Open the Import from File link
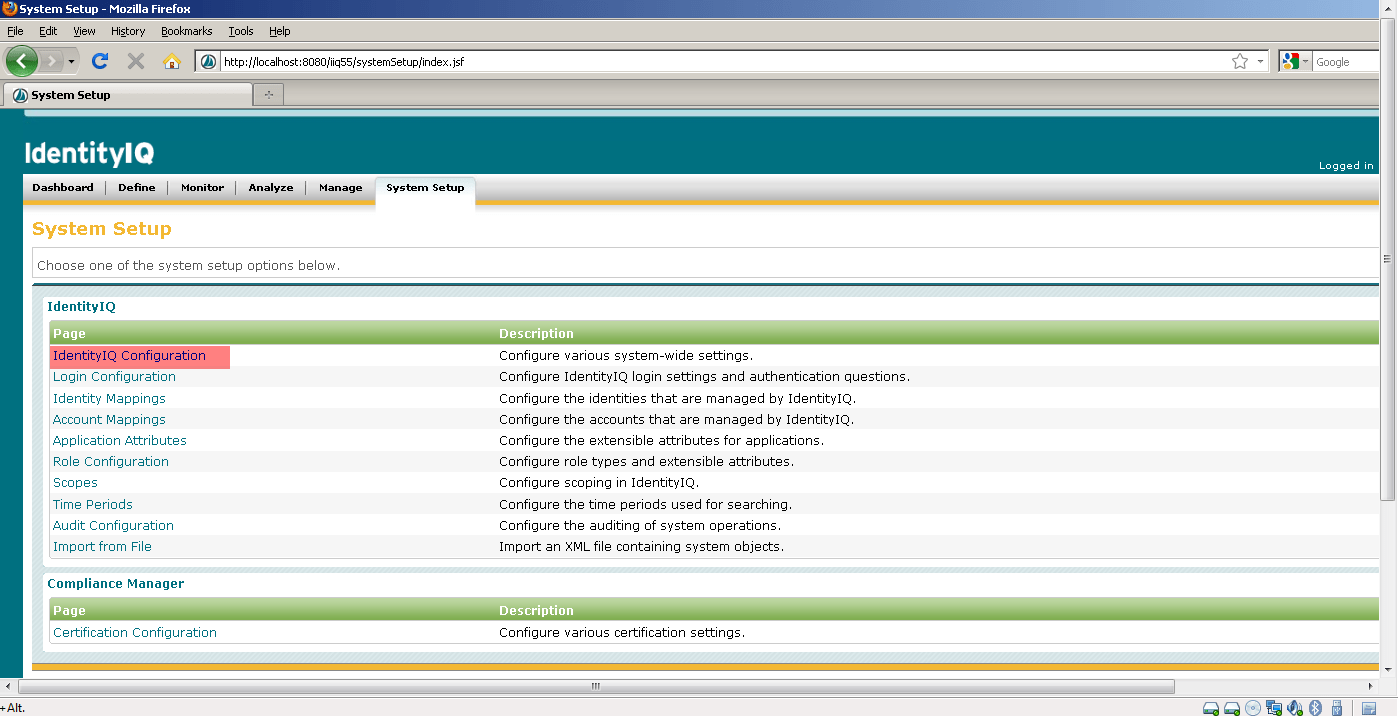1398x717 pixels. coord(102,547)
